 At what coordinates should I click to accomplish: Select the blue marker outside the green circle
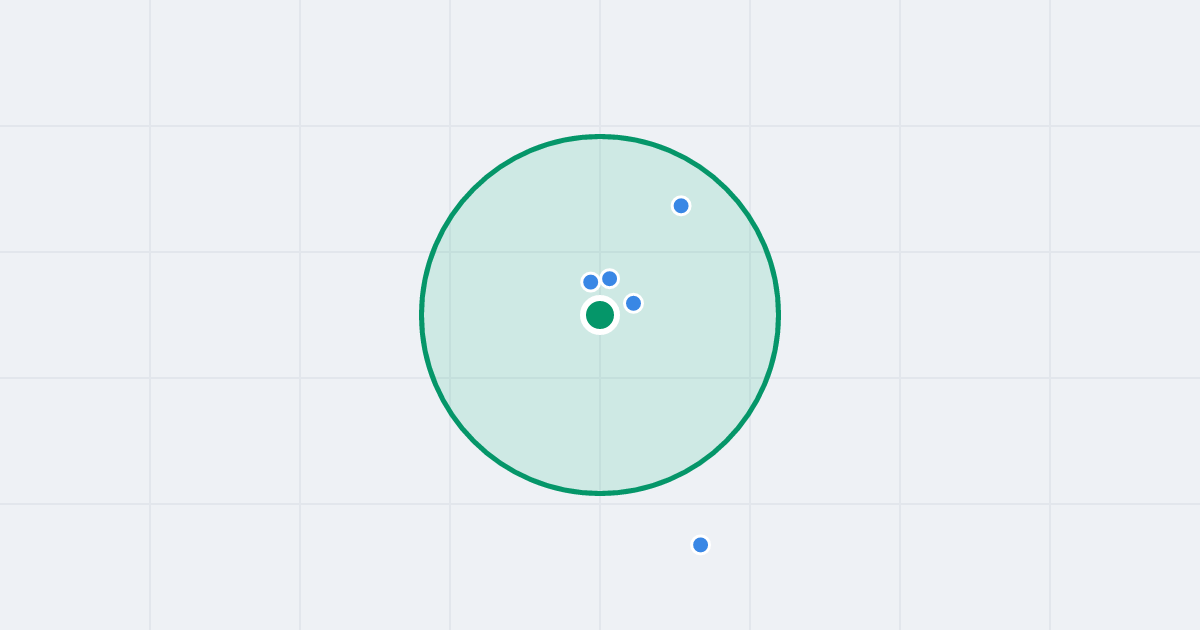click(x=701, y=545)
